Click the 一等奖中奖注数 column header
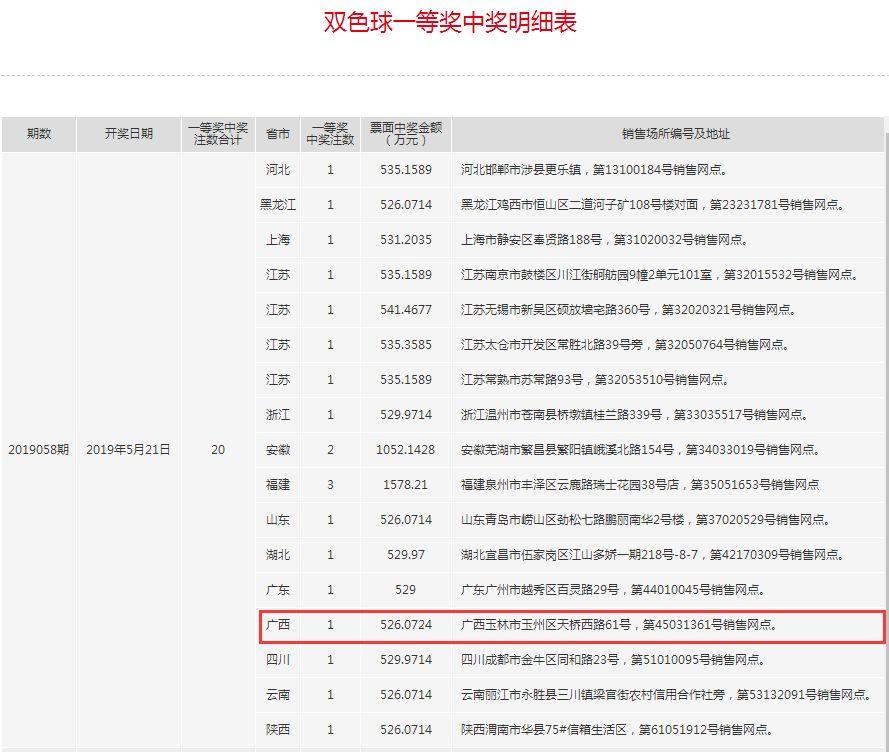This screenshot has width=889, height=752. 330,134
